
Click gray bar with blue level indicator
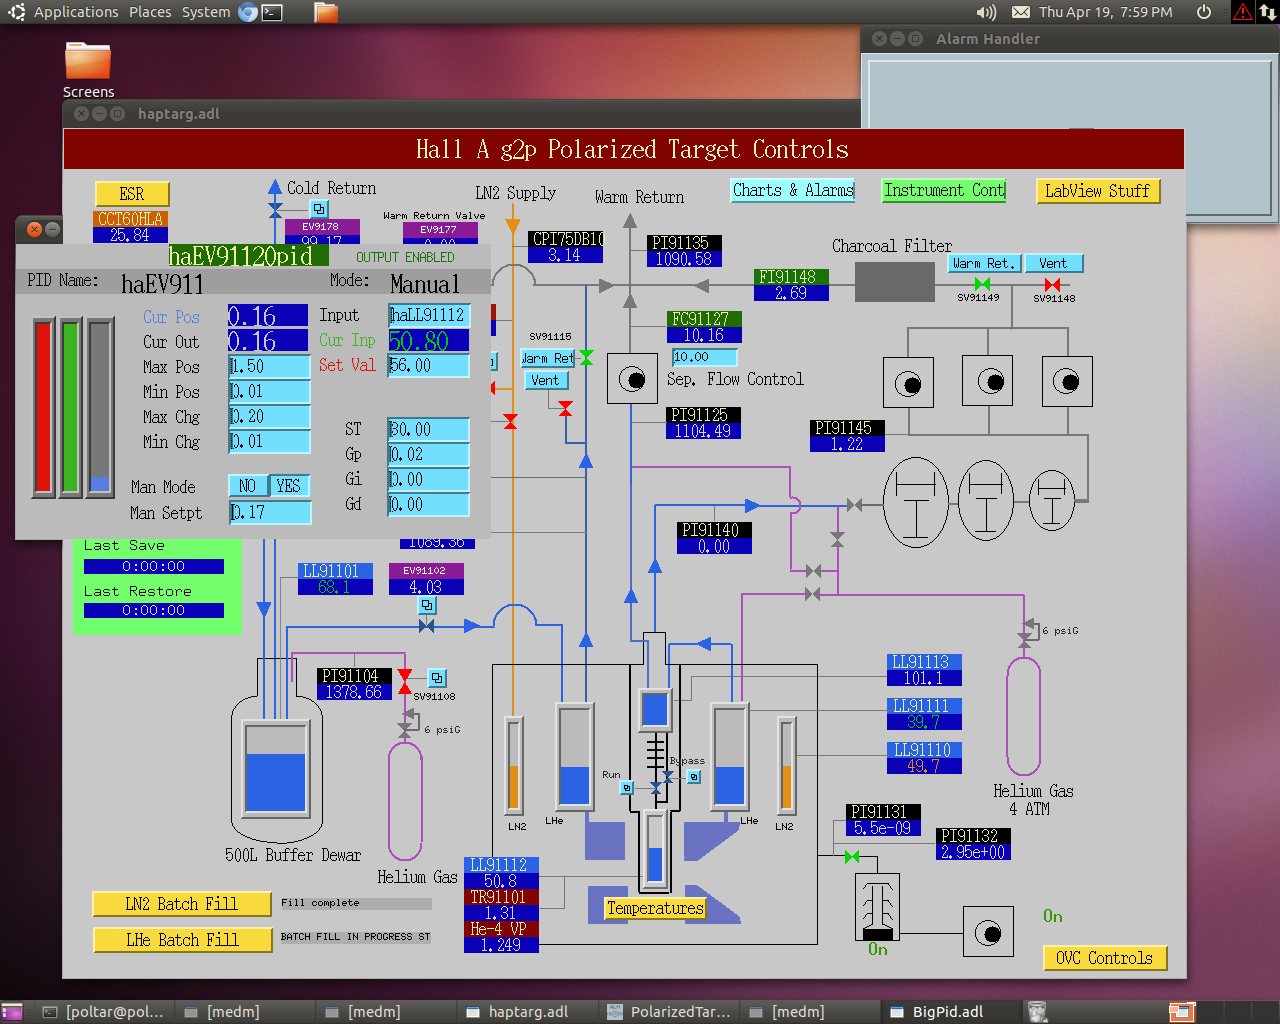tap(99, 407)
